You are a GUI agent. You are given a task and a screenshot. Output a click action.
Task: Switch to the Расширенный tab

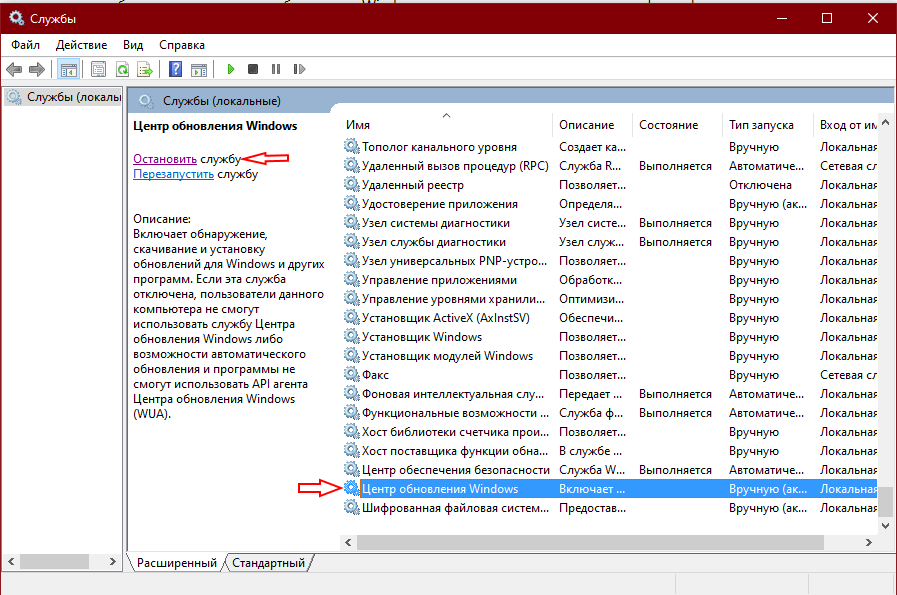177,563
